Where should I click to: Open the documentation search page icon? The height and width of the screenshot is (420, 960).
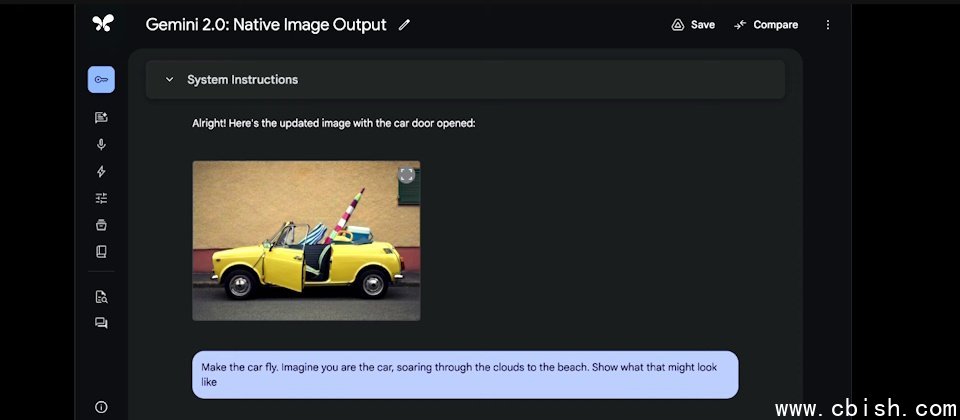(101, 297)
